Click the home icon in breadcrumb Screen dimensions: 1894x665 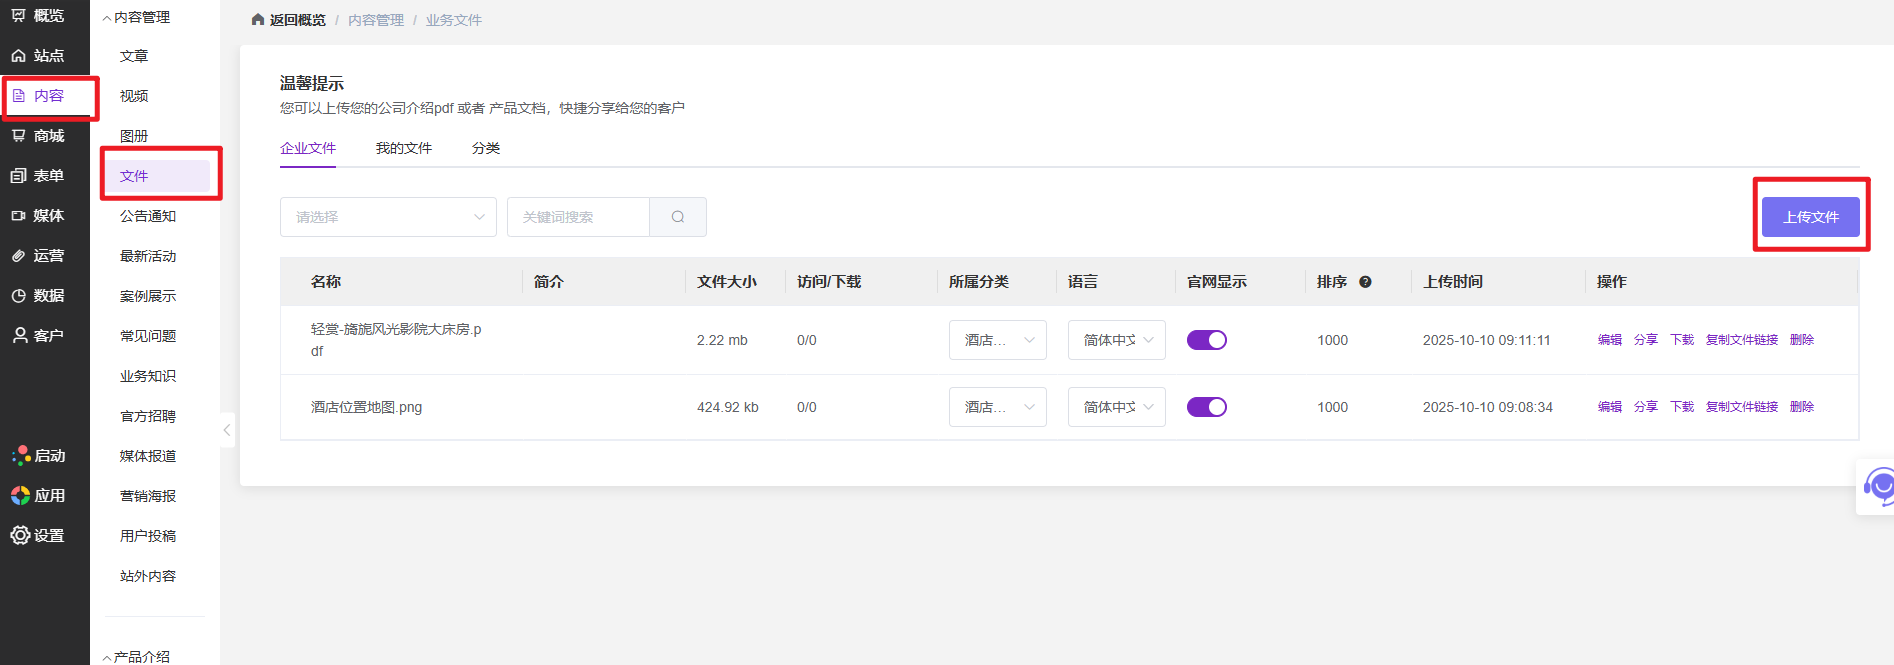(x=258, y=20)
